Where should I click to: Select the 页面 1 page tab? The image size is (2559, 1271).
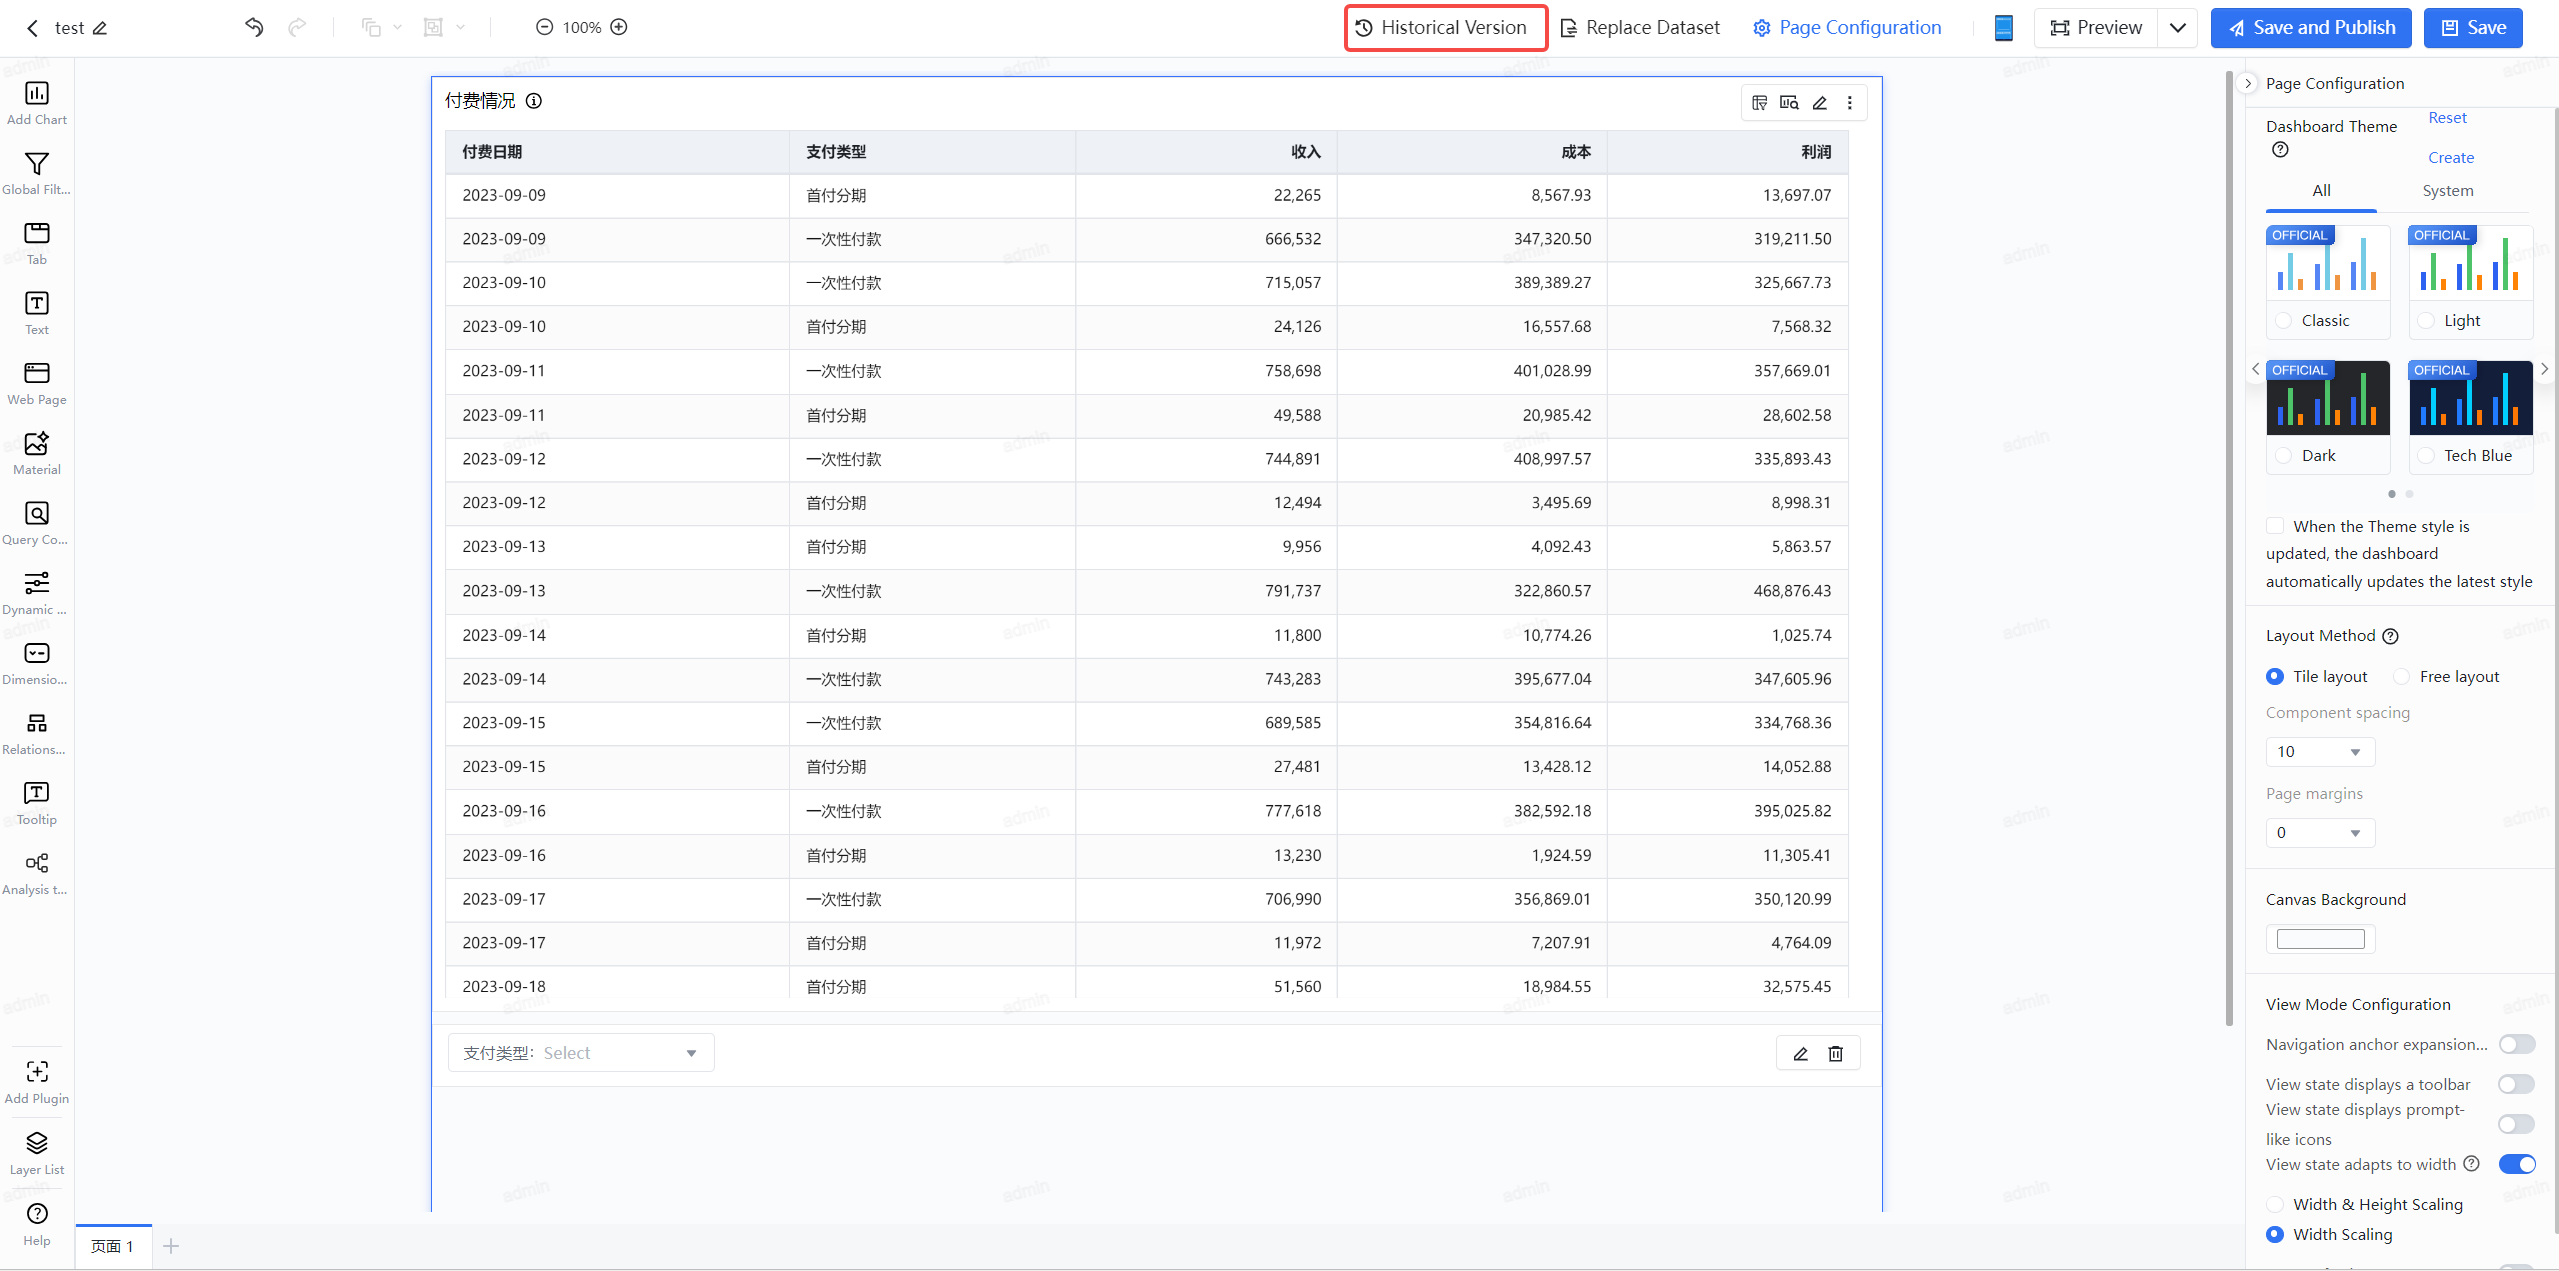pos(113,1247)
